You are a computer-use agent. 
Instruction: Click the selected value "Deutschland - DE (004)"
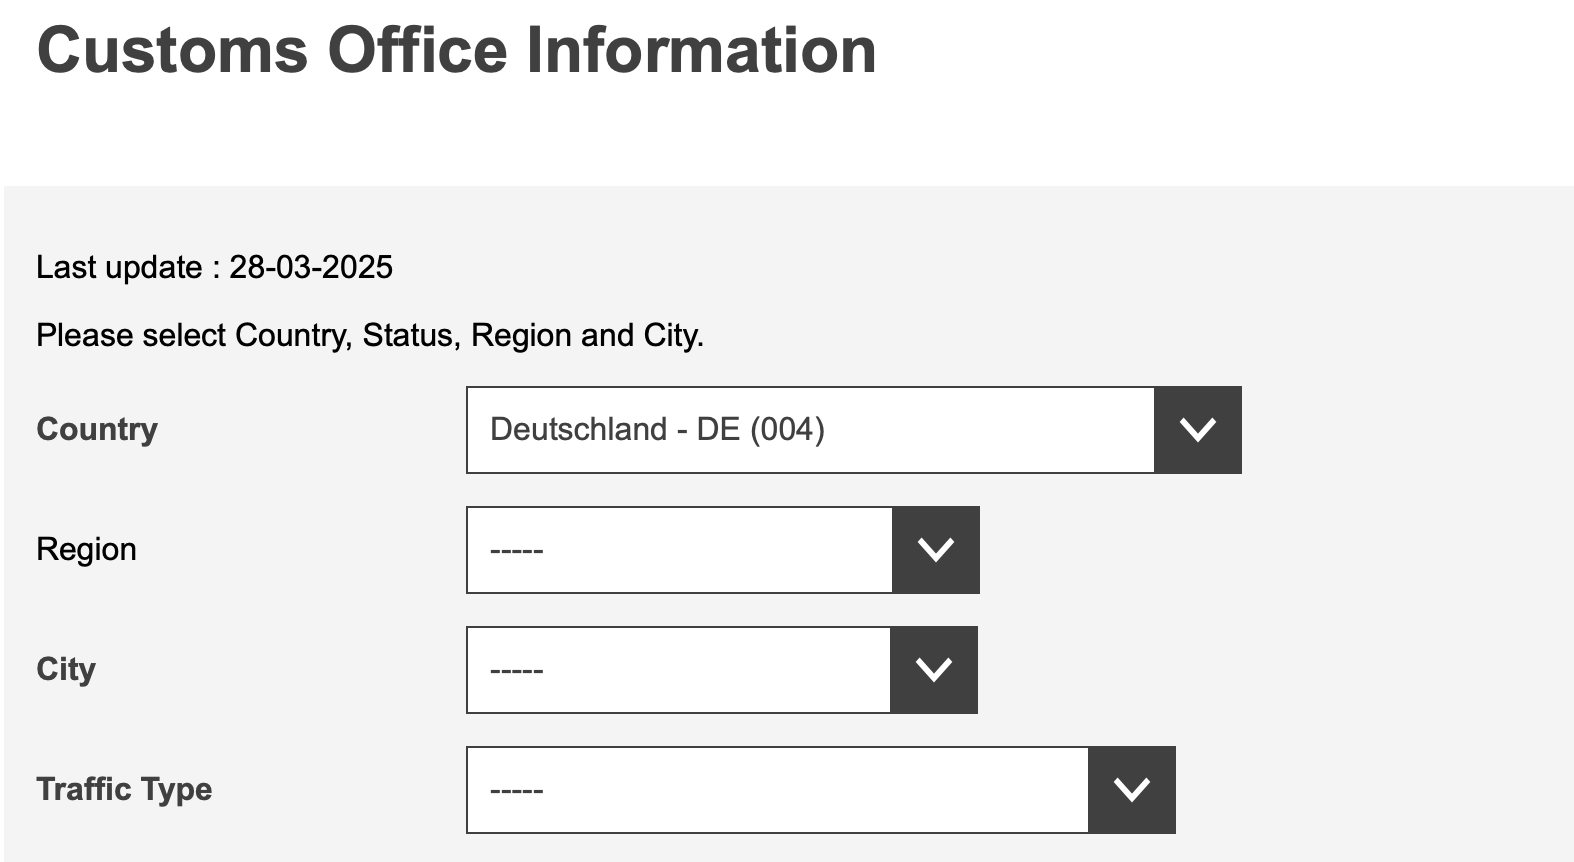(x=657, y=430)
